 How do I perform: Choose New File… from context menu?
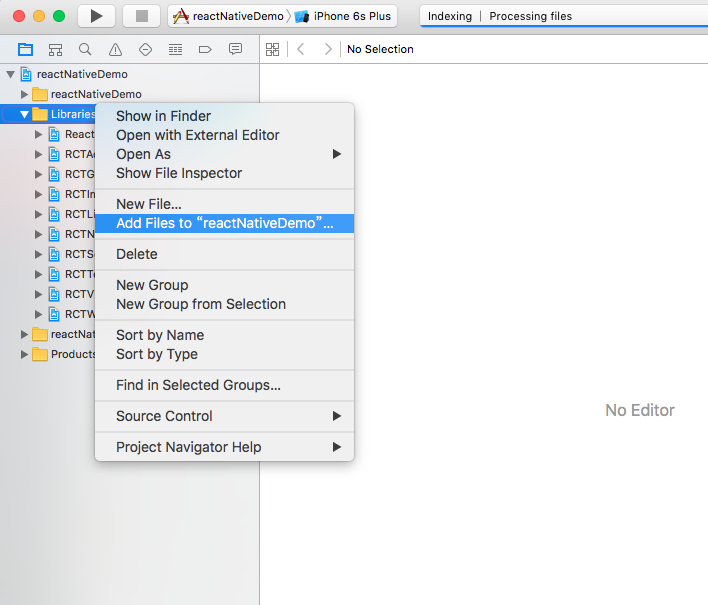pos(224,204)
